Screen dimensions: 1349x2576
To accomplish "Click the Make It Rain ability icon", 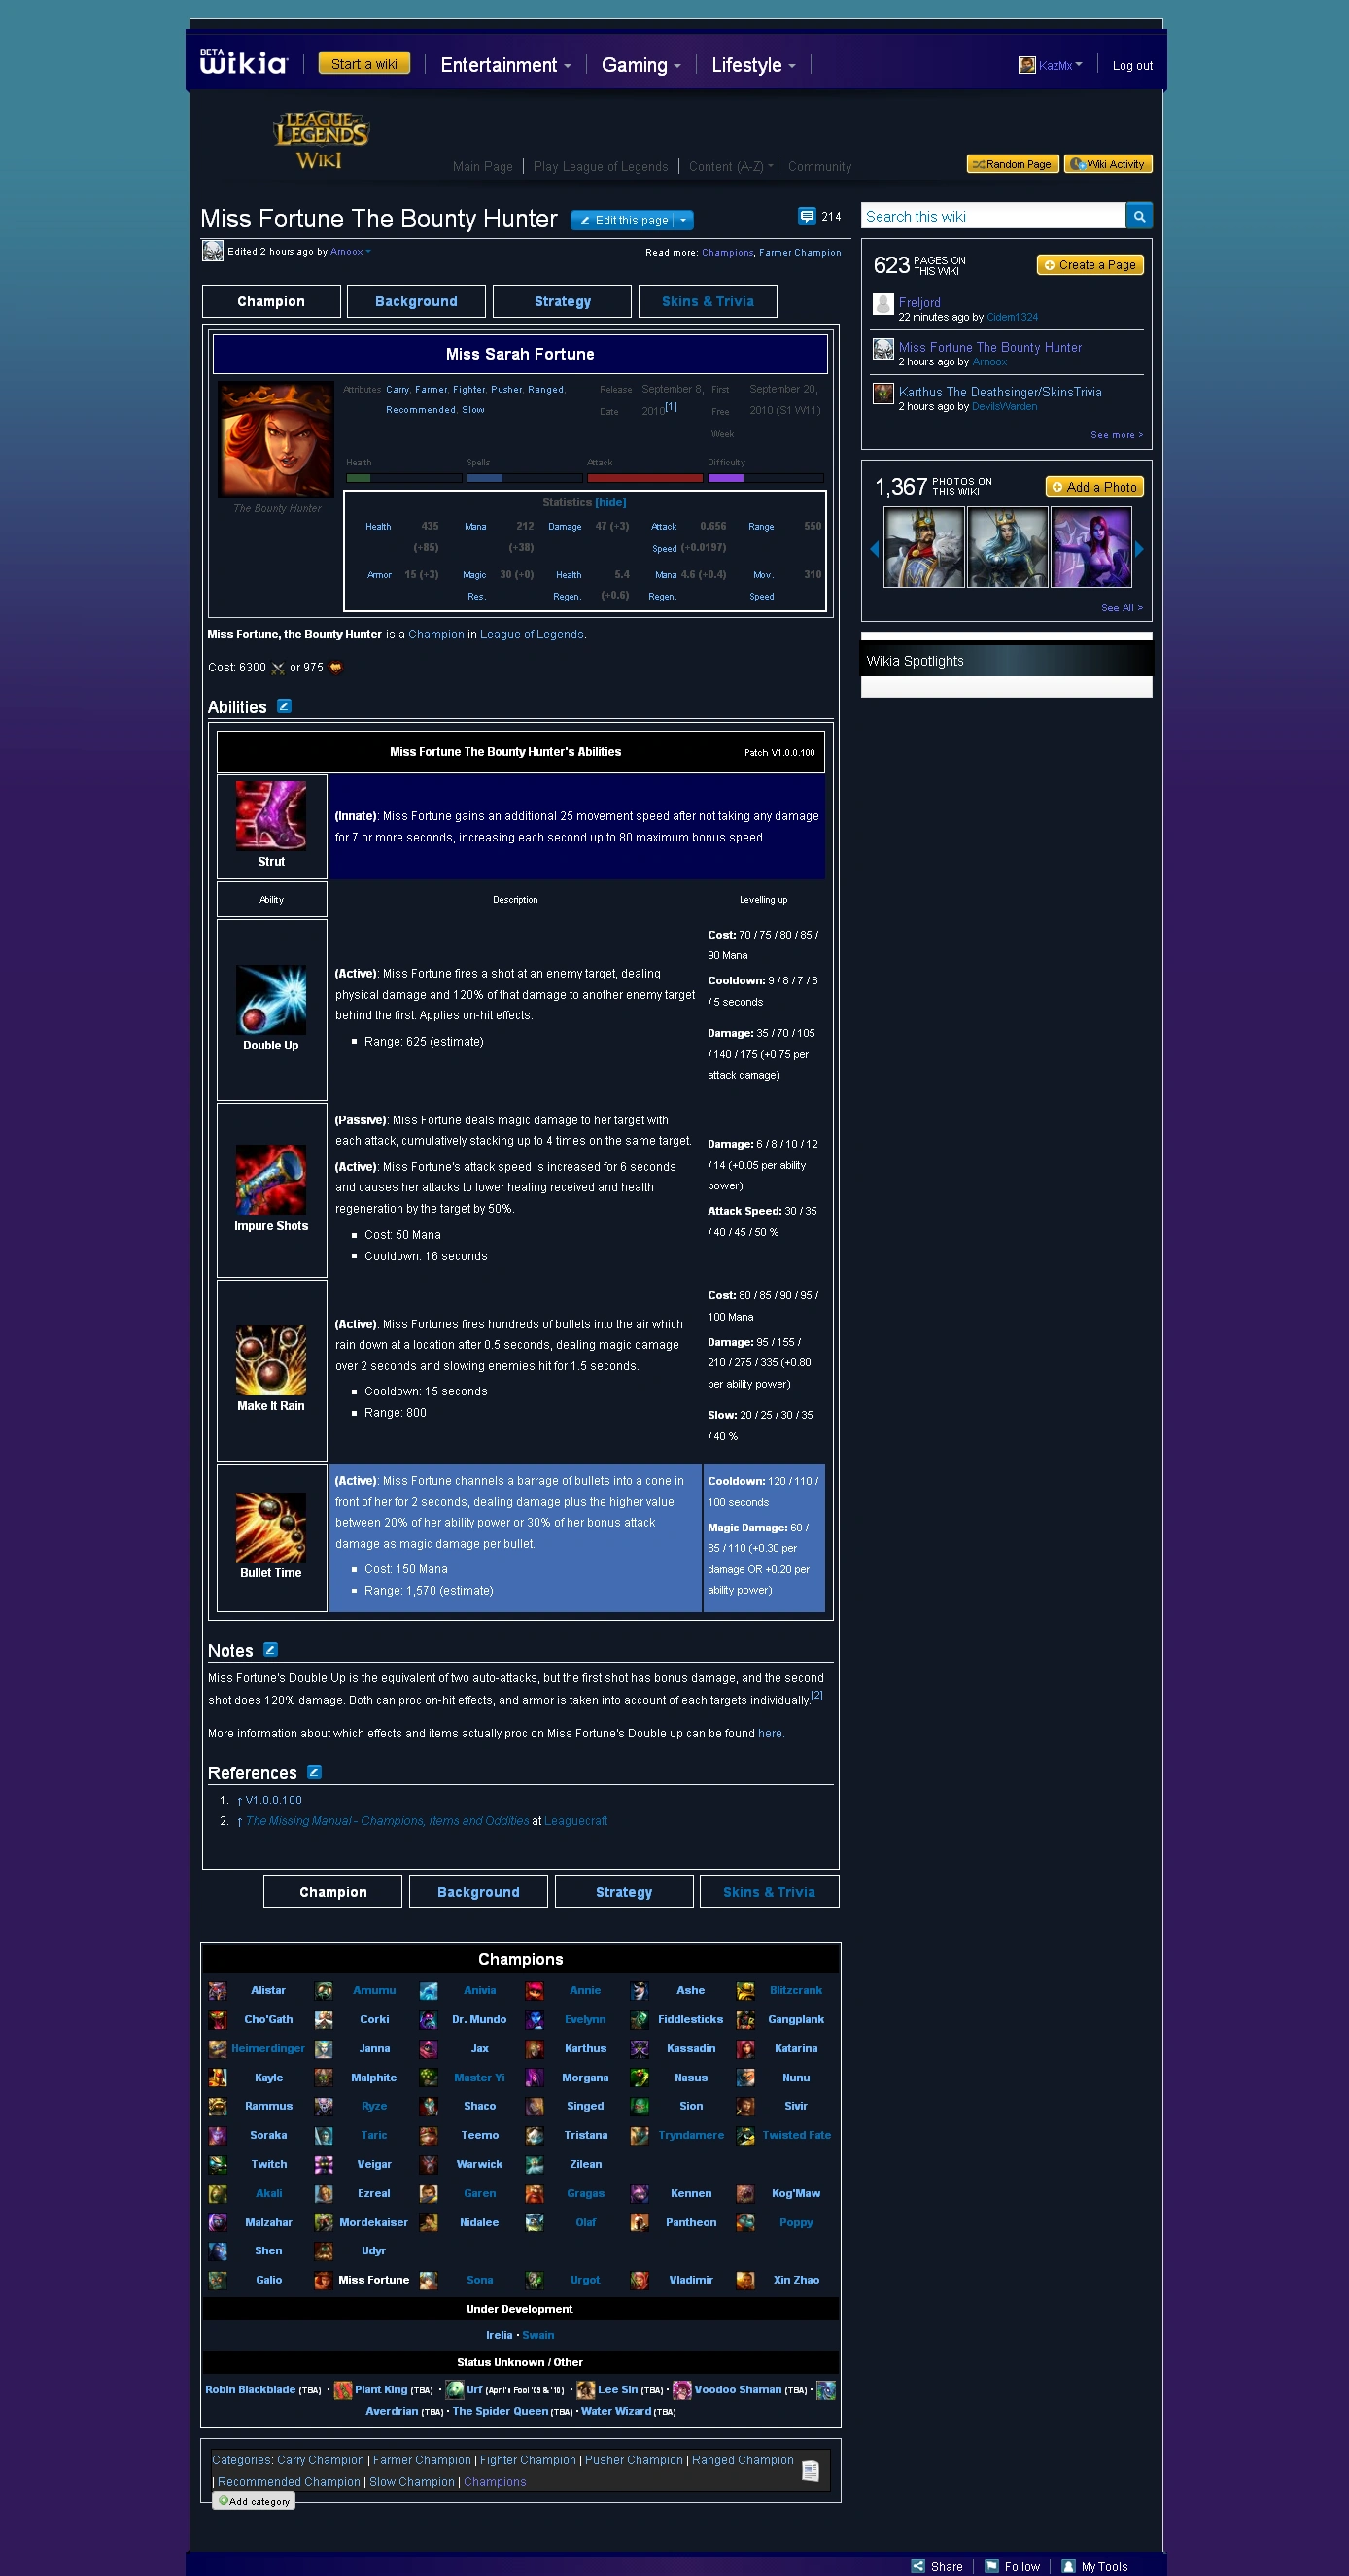I will click(x=271, y=1360).
